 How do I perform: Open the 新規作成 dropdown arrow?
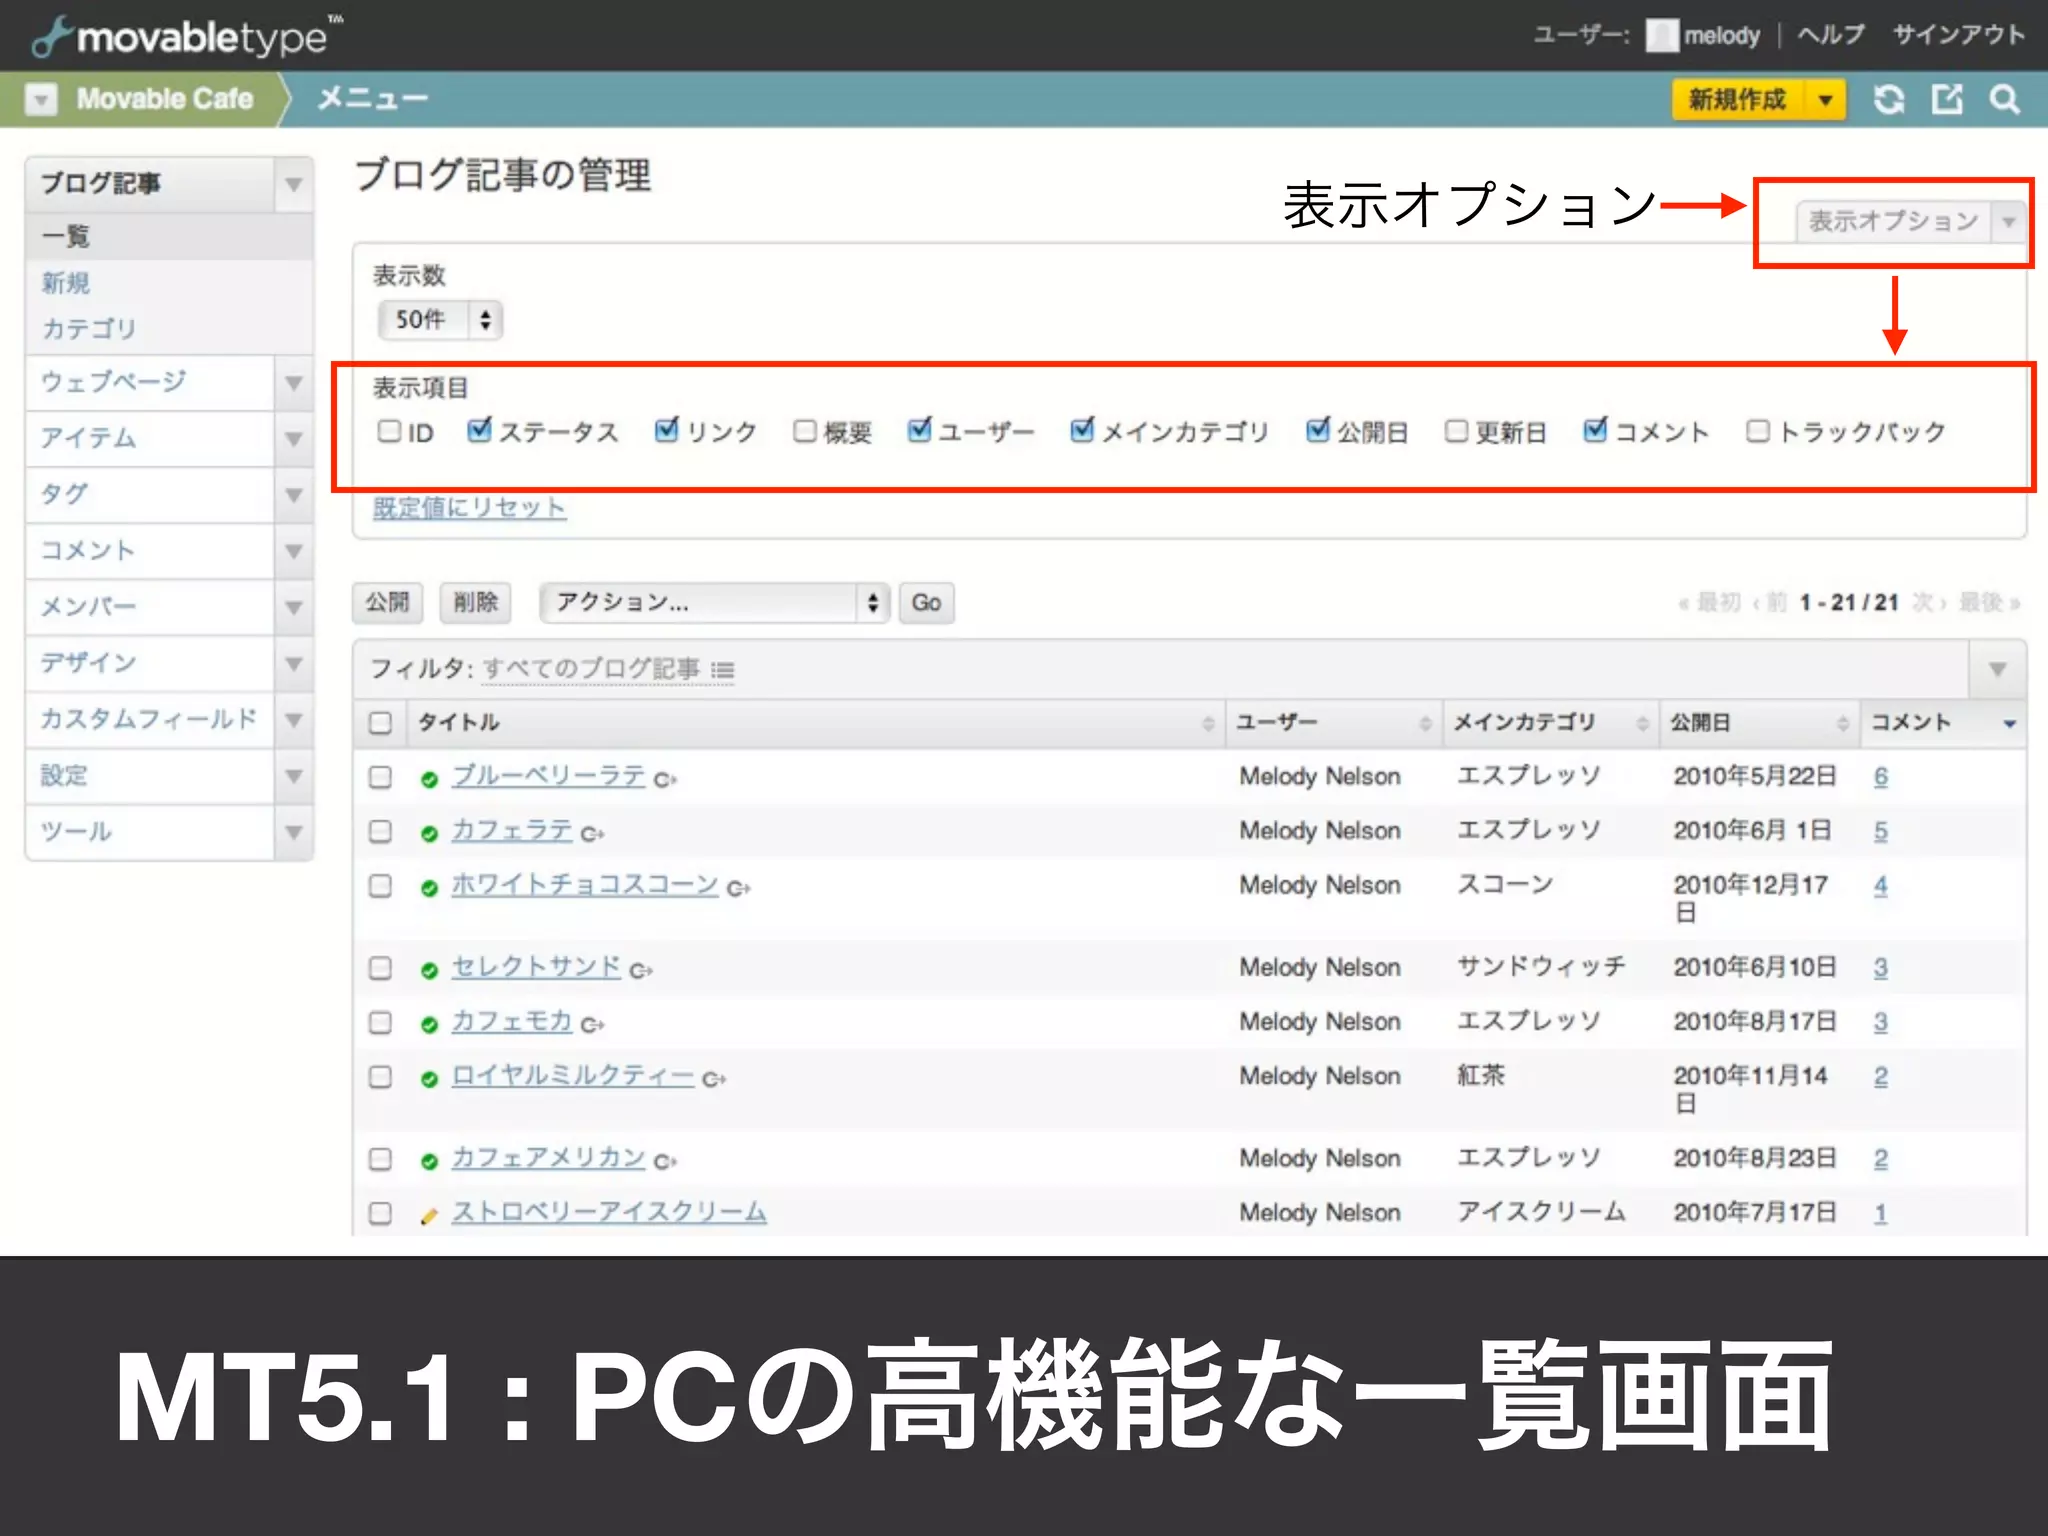point(1825,99)
